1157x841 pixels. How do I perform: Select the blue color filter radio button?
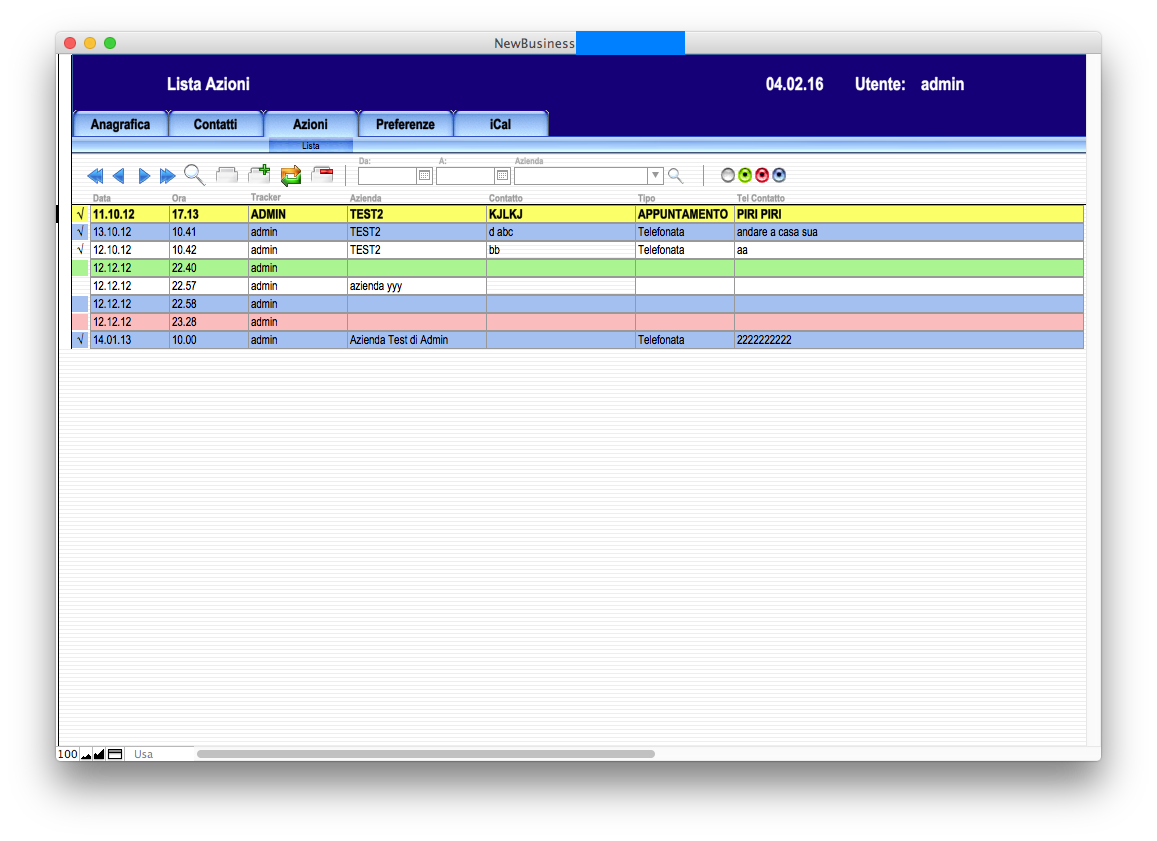[778, 175]
